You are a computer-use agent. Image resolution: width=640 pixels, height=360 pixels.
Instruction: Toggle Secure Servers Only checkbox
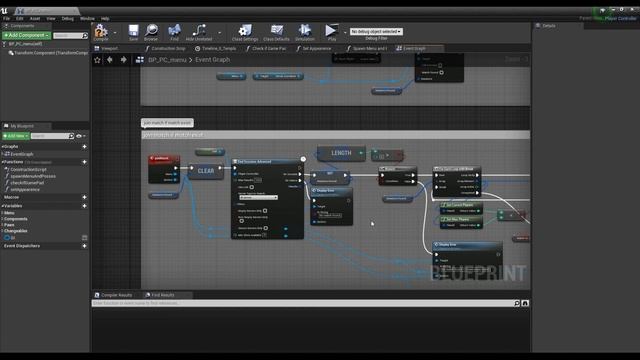(266, 228)
